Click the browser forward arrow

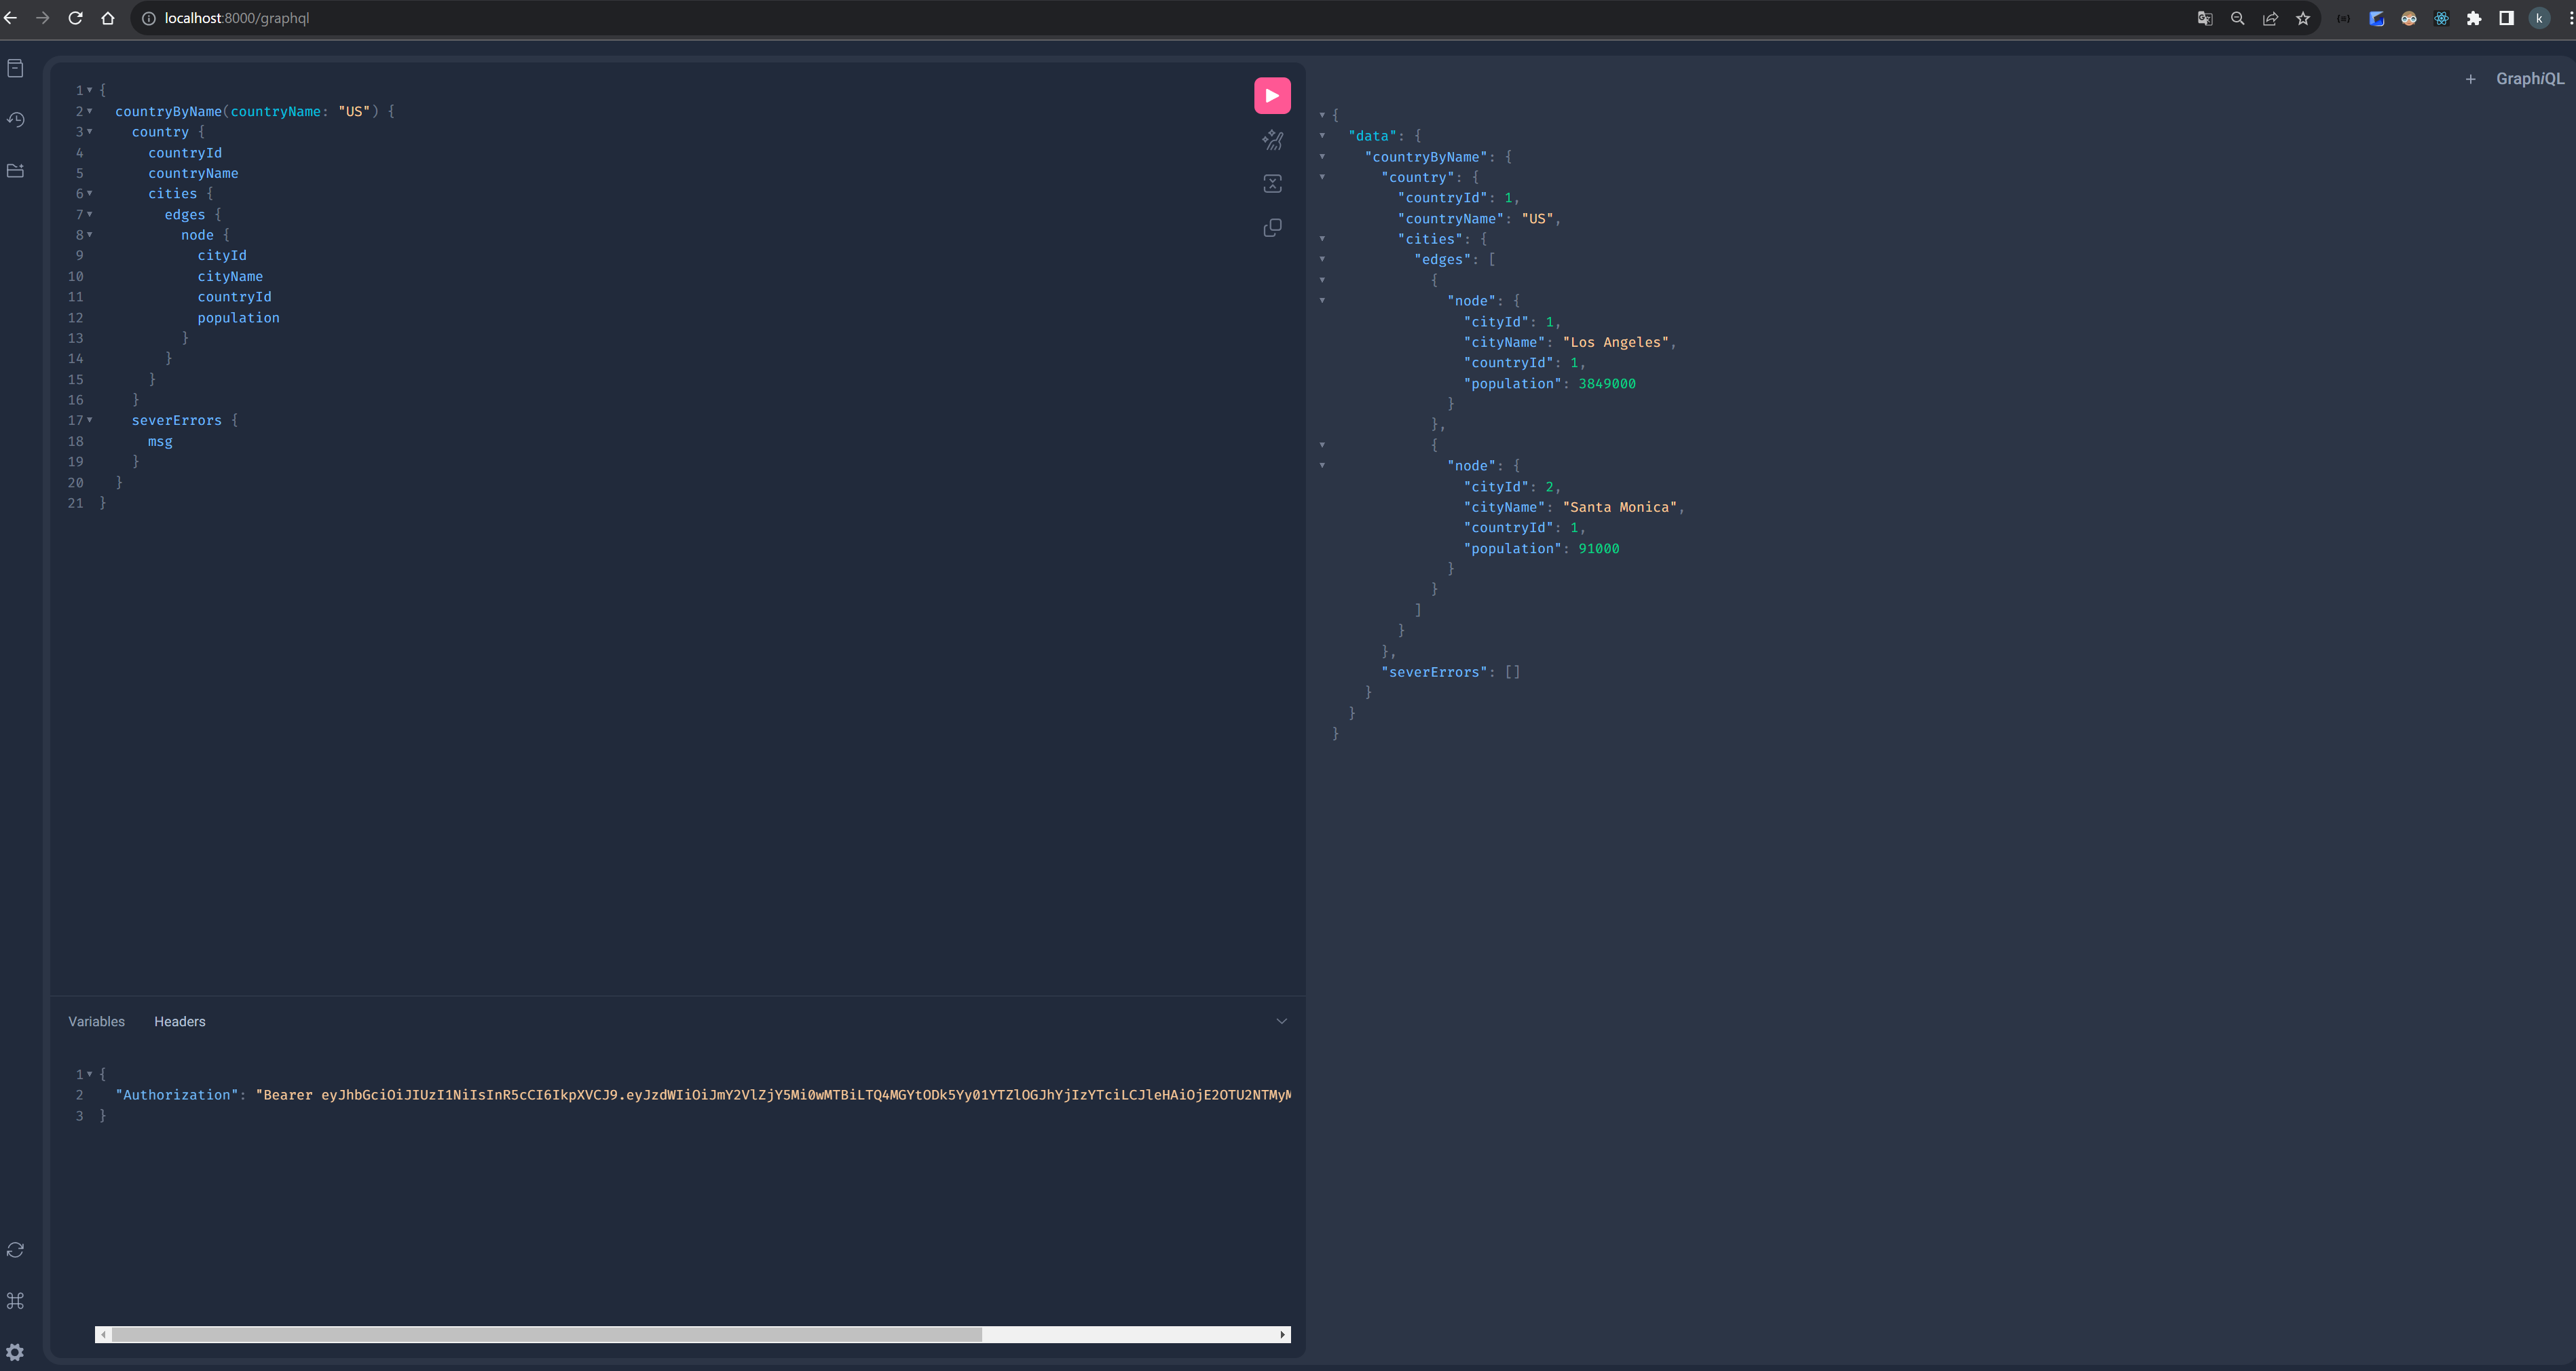tap(42, 18)
